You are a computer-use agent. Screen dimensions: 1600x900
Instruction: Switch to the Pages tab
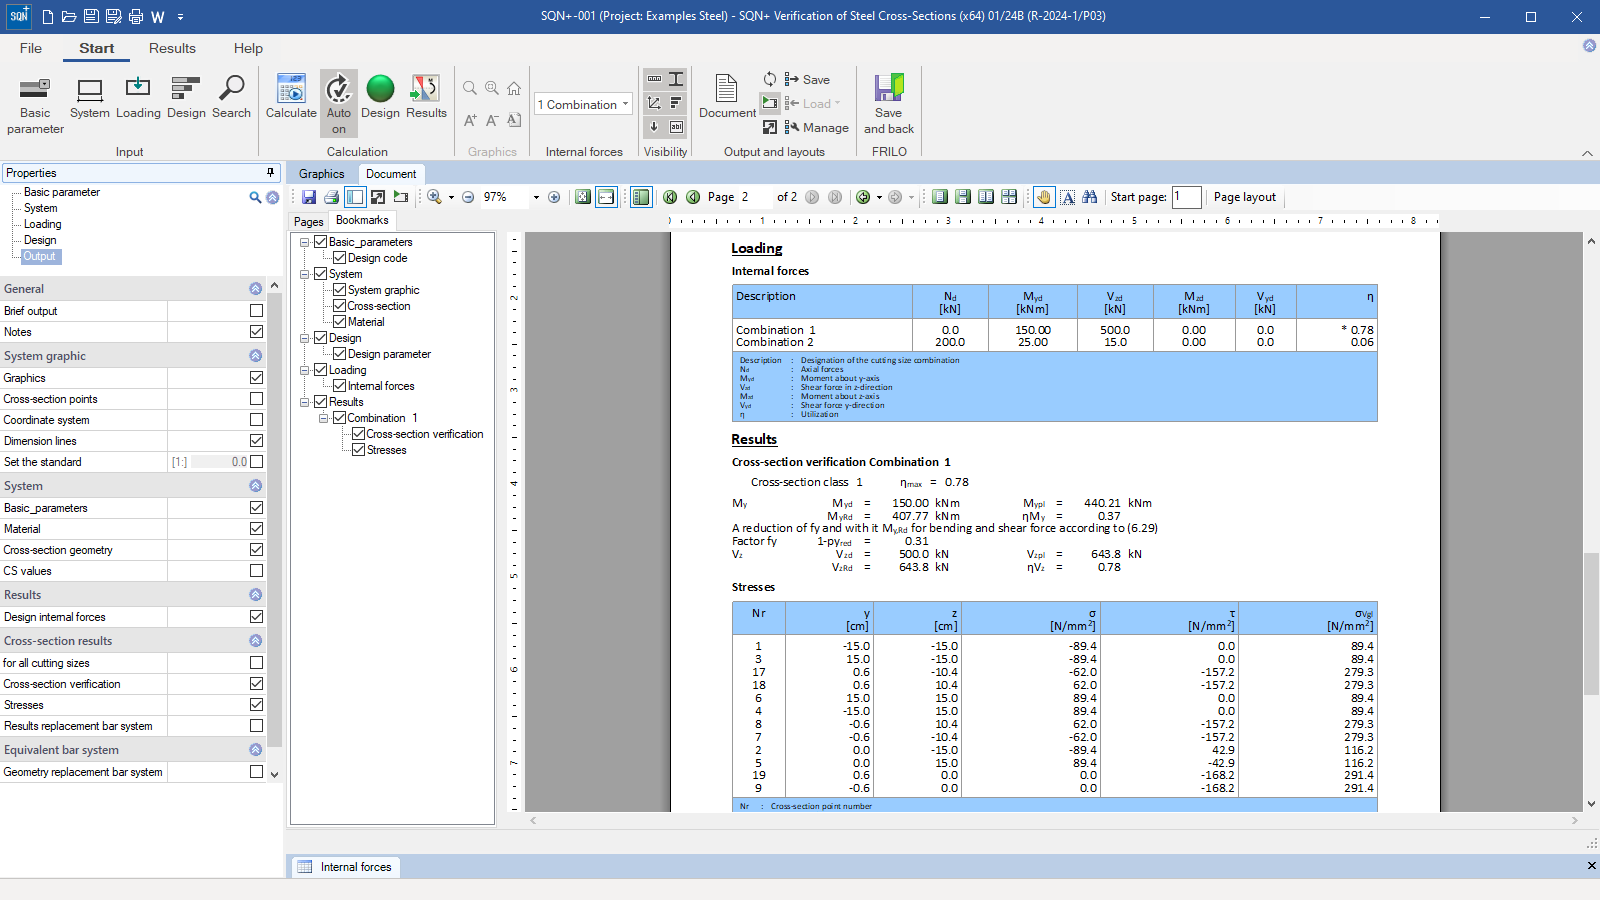[308, 222]
